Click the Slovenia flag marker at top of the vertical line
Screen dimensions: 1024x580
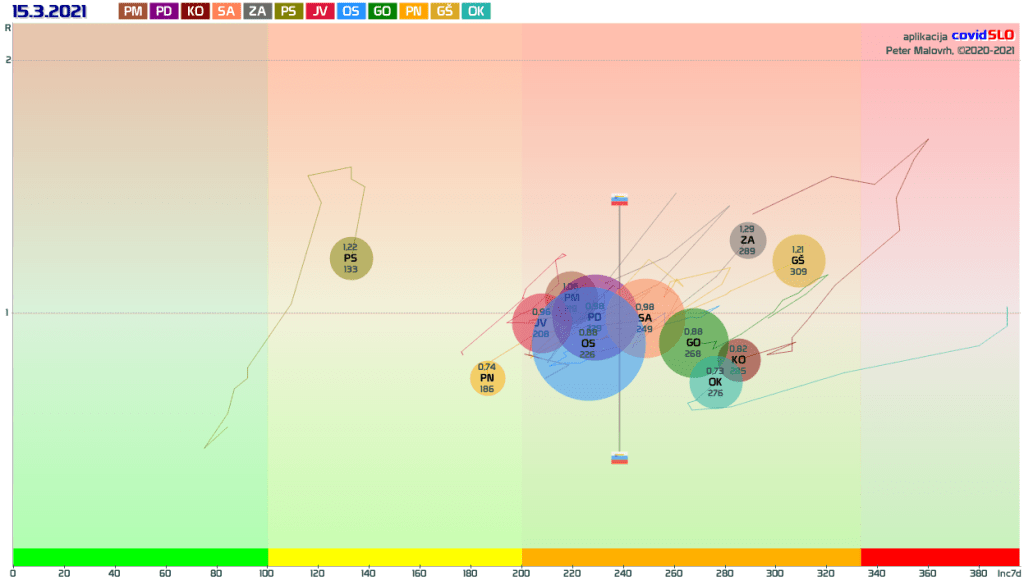click(619, 200)
